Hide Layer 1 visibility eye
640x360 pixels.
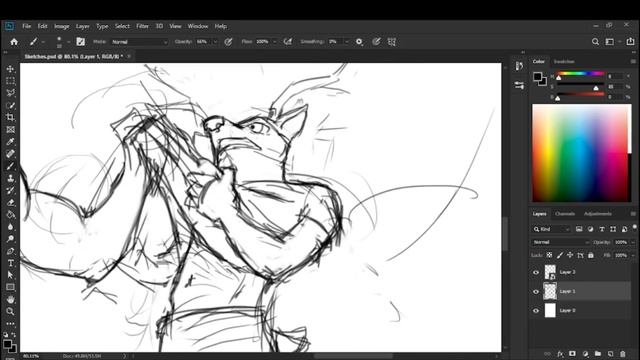click(536, 291)
